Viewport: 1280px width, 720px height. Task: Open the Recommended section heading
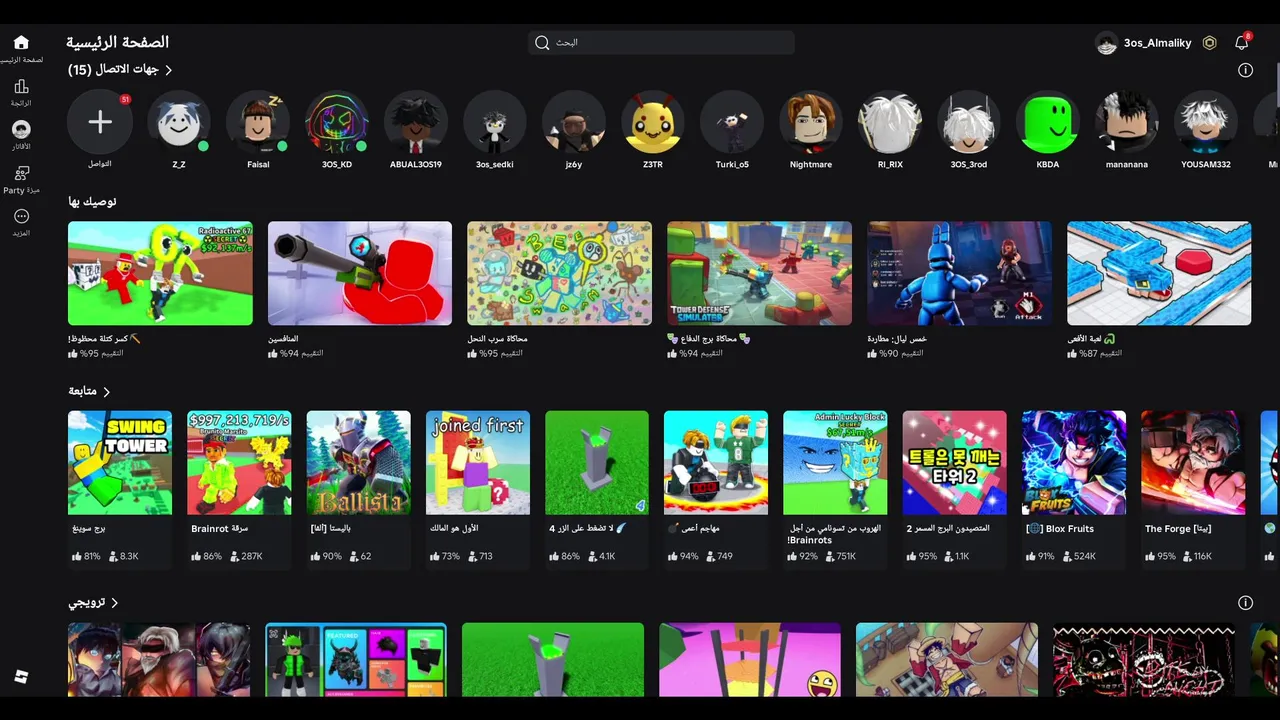pyautogui.click(x=92, y=202)
